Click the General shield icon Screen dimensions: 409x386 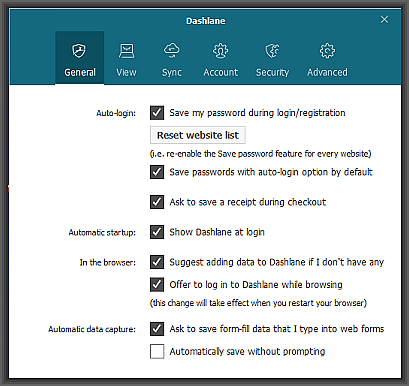79,51
